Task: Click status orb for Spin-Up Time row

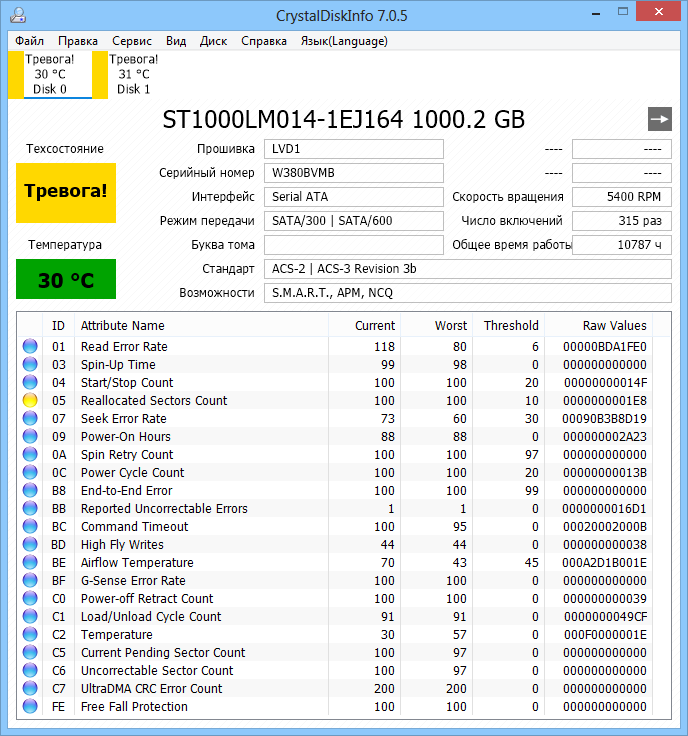Action: pyautogui.click(x=30, y=364)
